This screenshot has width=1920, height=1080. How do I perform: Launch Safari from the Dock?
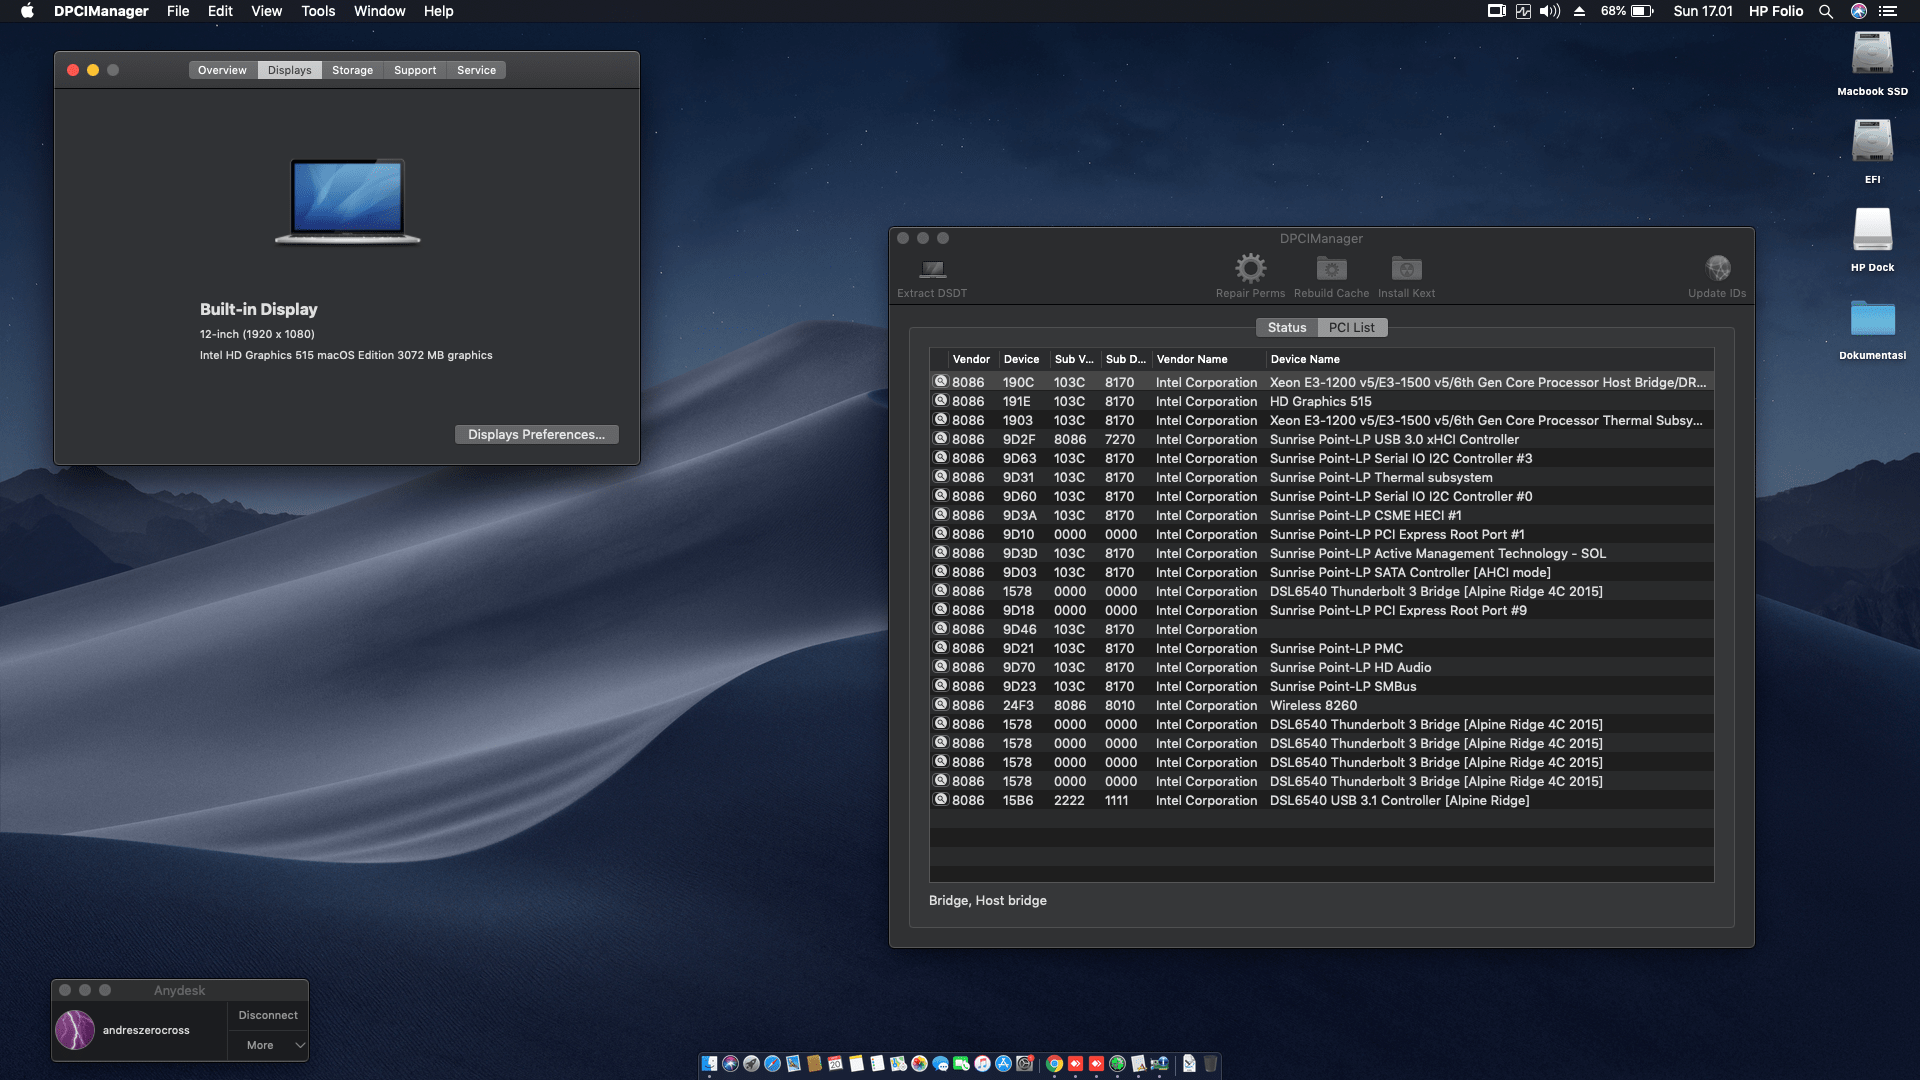point(772,1064)
